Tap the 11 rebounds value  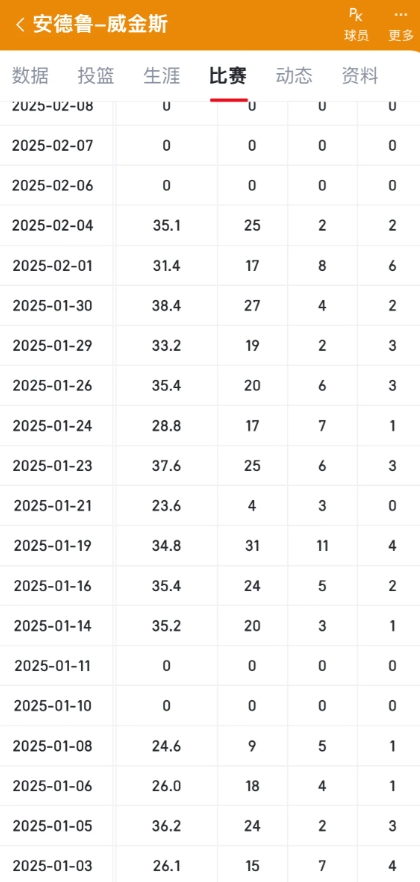pyautogui.click(x=322, y=546)
